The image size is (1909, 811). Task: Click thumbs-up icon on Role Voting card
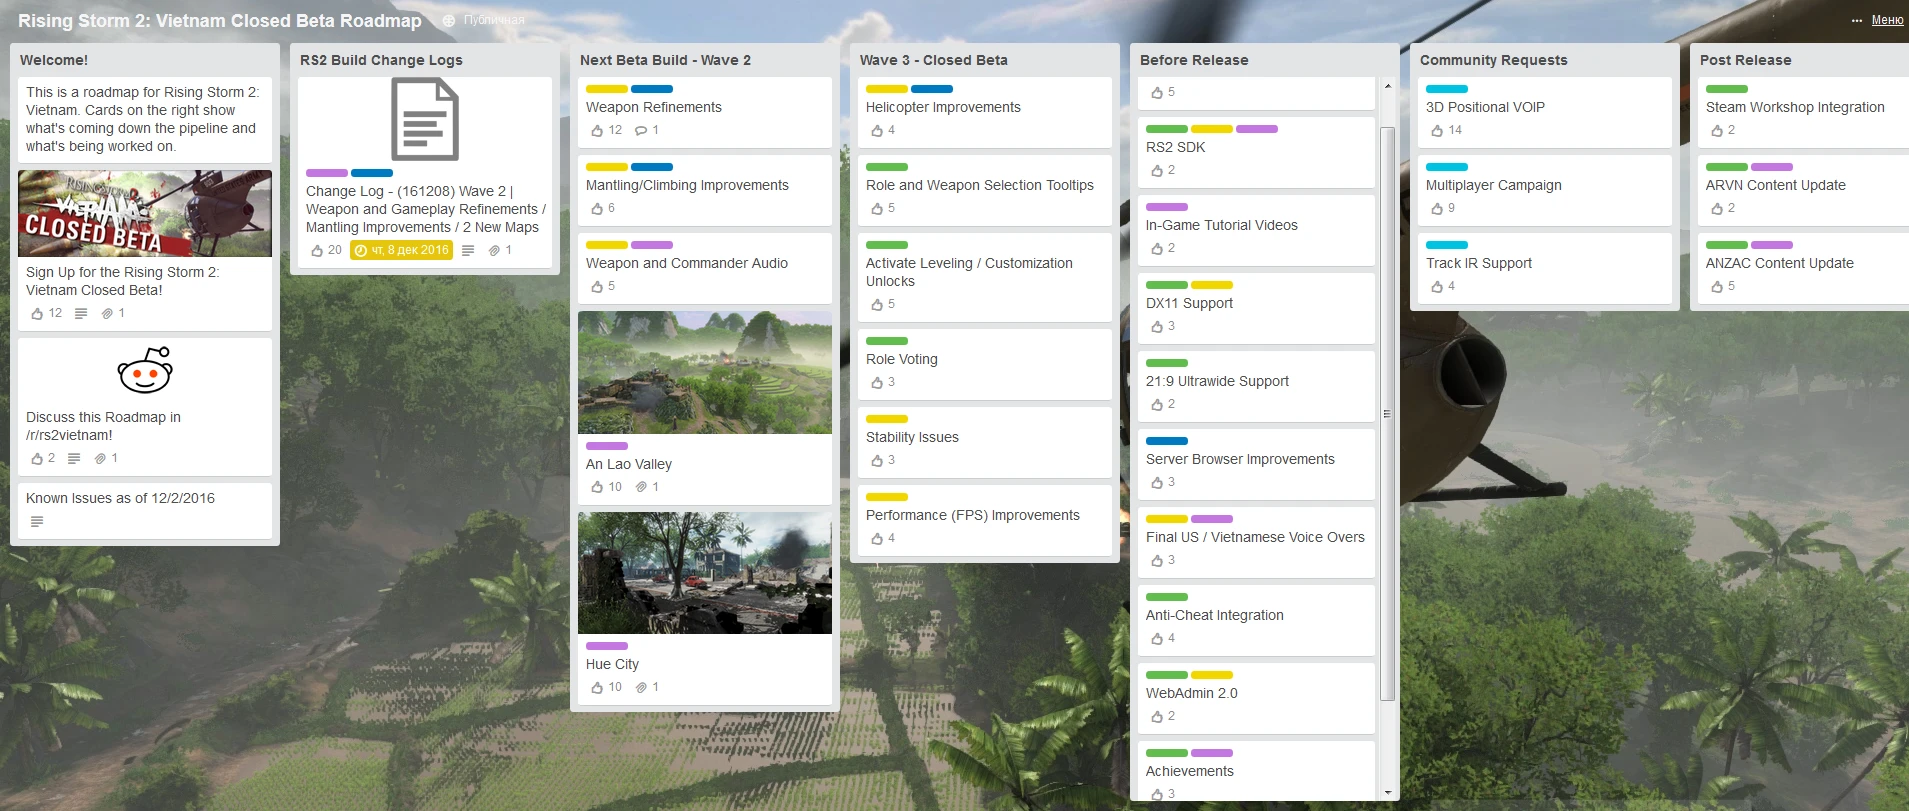[x=877, y=382]
